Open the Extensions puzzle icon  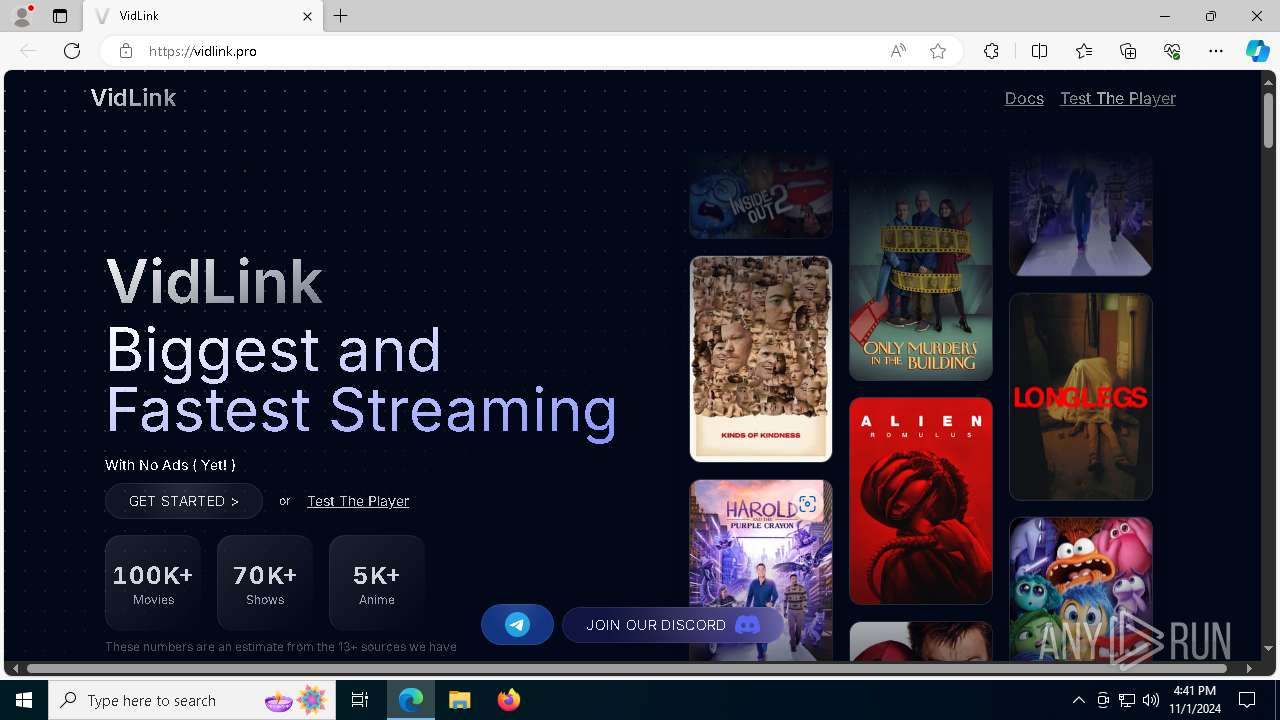[991, 51]
